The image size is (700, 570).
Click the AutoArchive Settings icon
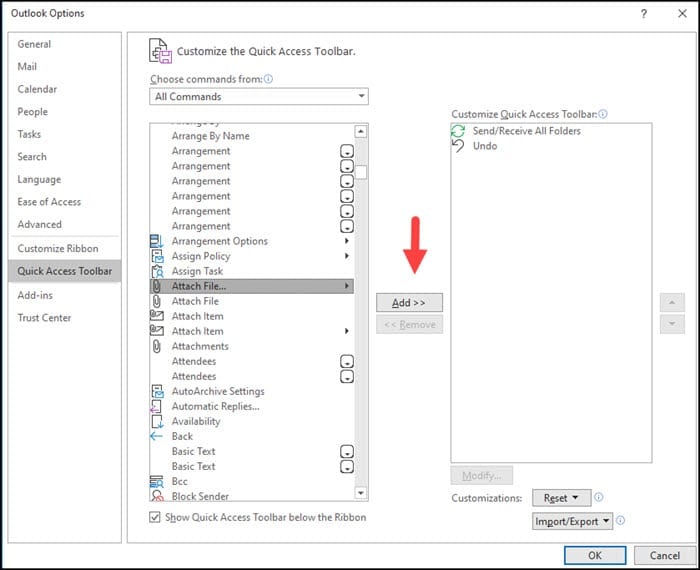pos(157,391)
